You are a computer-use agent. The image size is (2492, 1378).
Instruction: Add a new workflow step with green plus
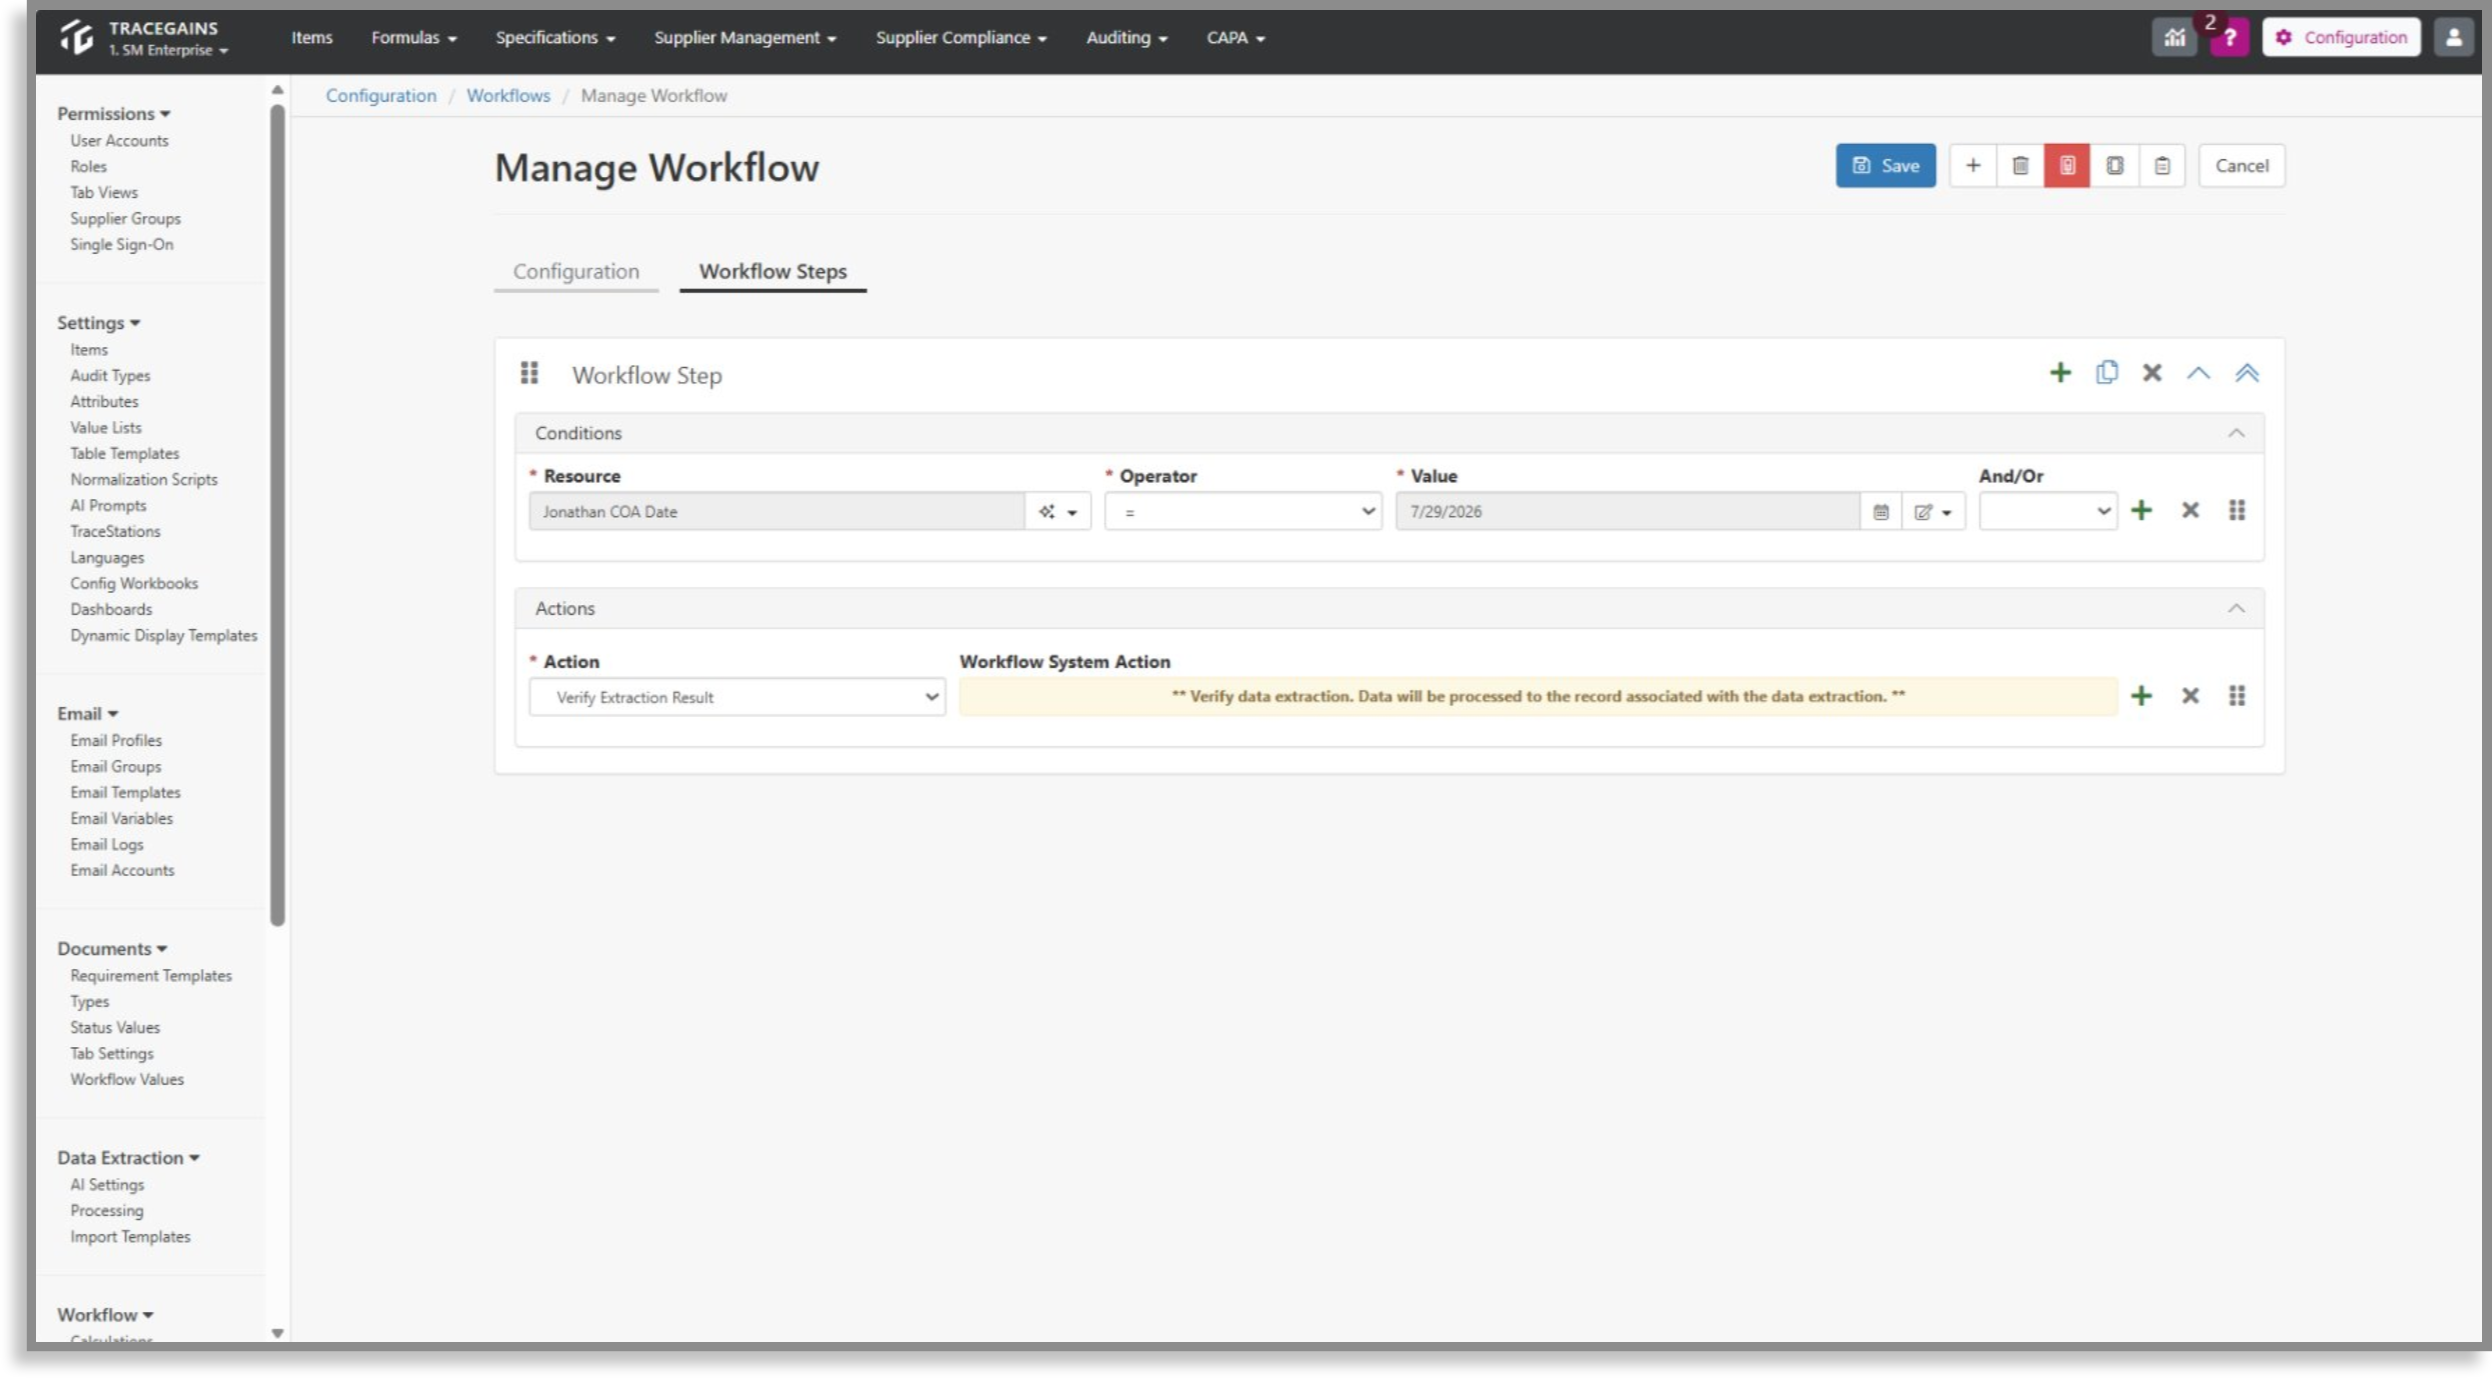(x=2060, y=373)
